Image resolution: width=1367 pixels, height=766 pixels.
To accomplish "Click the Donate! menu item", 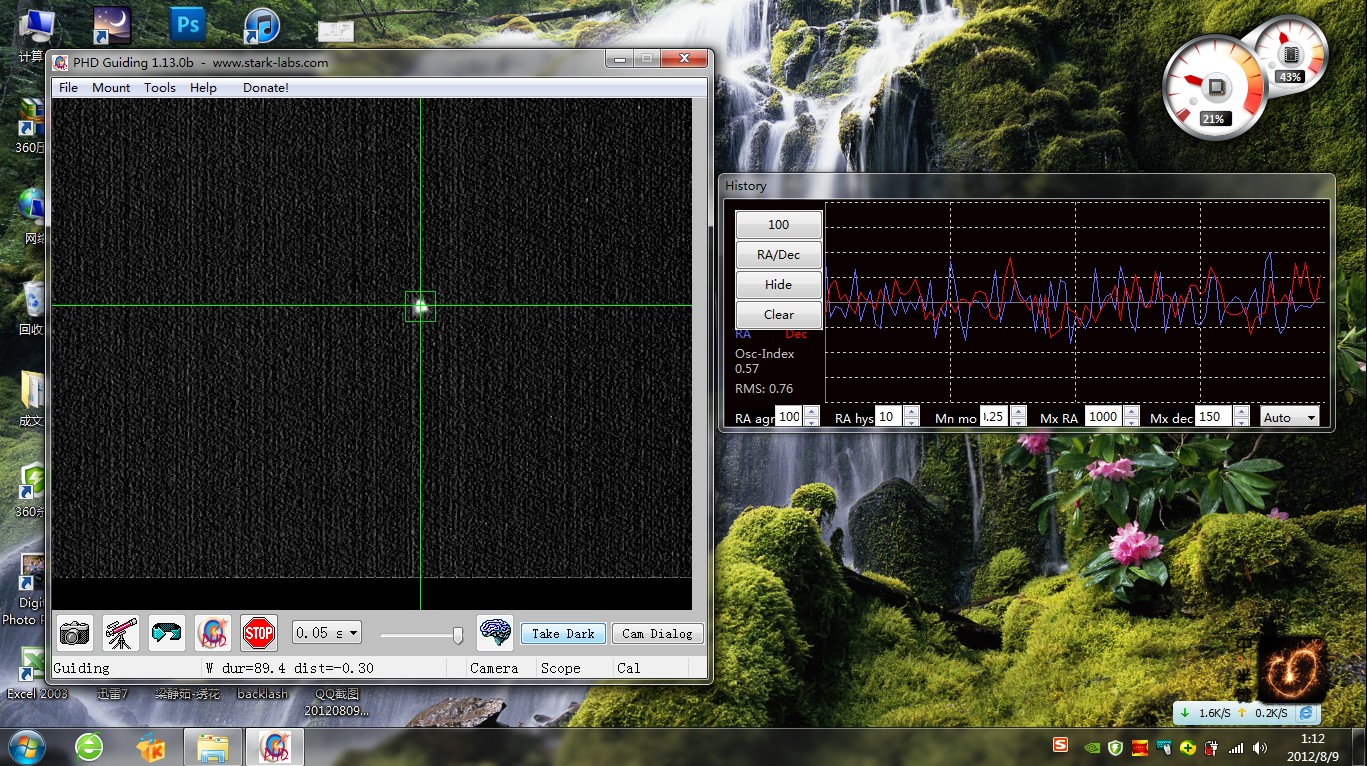I will [266, 88].
